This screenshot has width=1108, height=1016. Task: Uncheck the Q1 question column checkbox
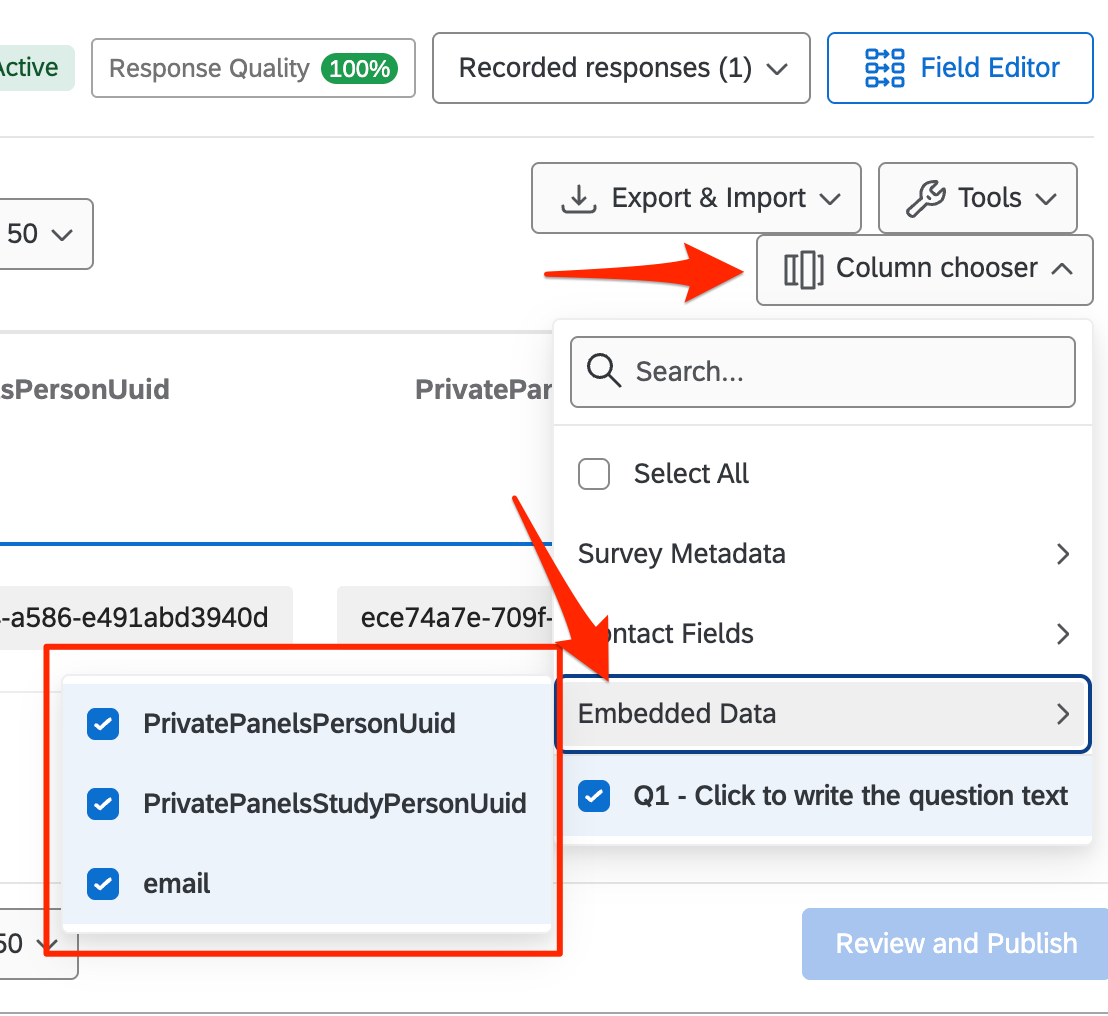[x=594, y=797]
